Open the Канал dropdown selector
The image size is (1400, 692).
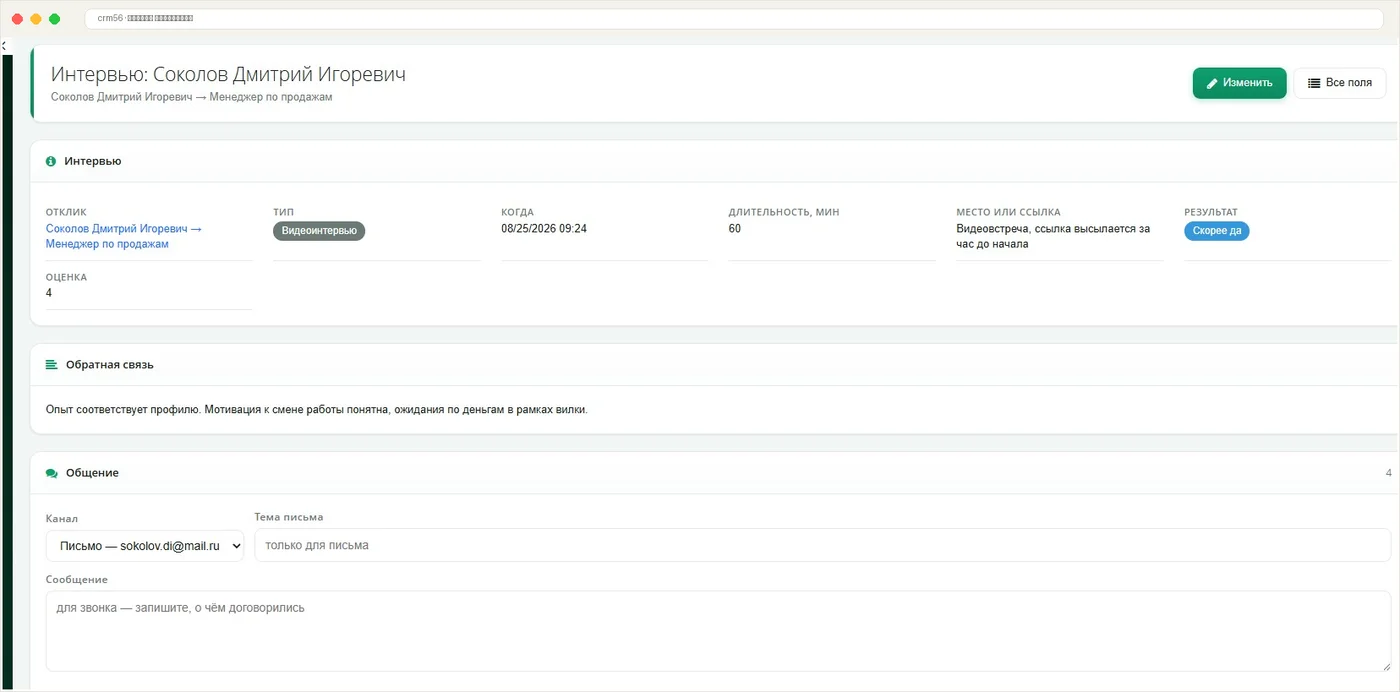tap(145, 546)
